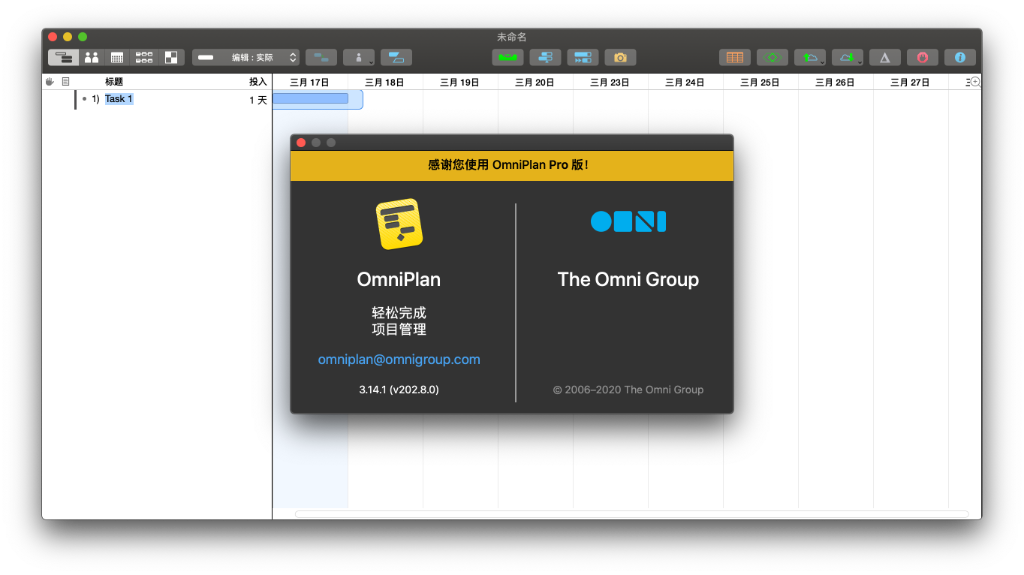Click the horizontal scrollbar under the Gantt chart
The height and width of the screenshot is (575, 1024).
click(632, 514)
